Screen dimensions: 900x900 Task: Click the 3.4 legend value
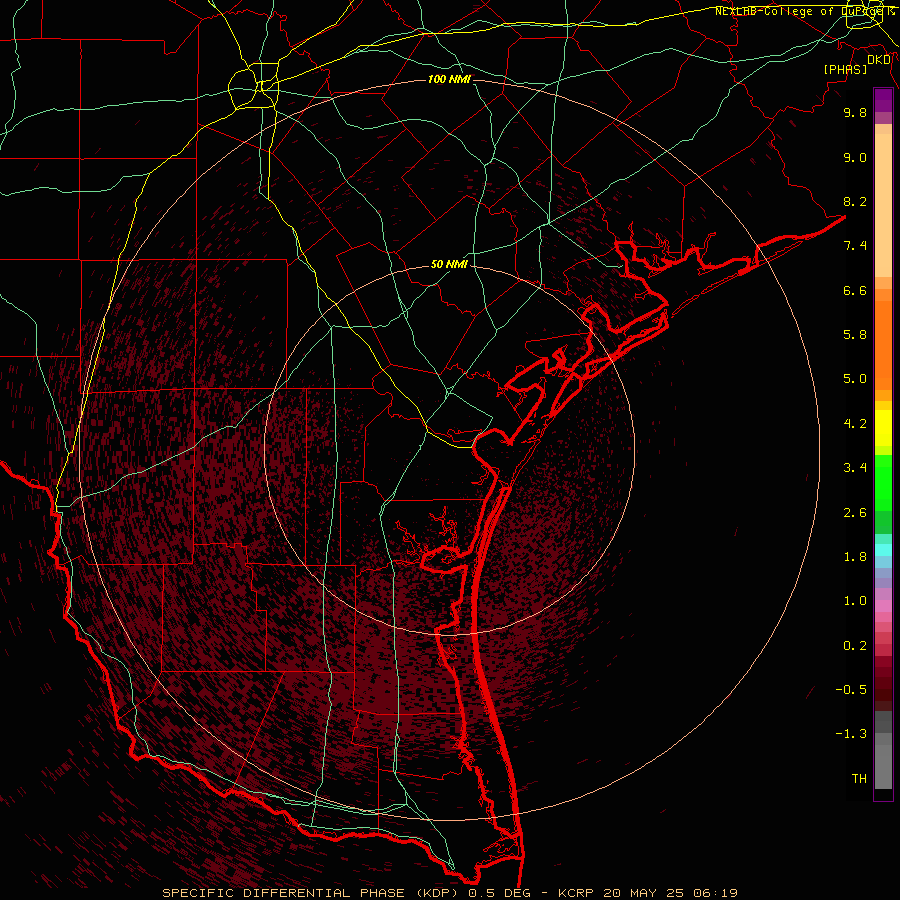pyautogui.click(x=855, y=468)
